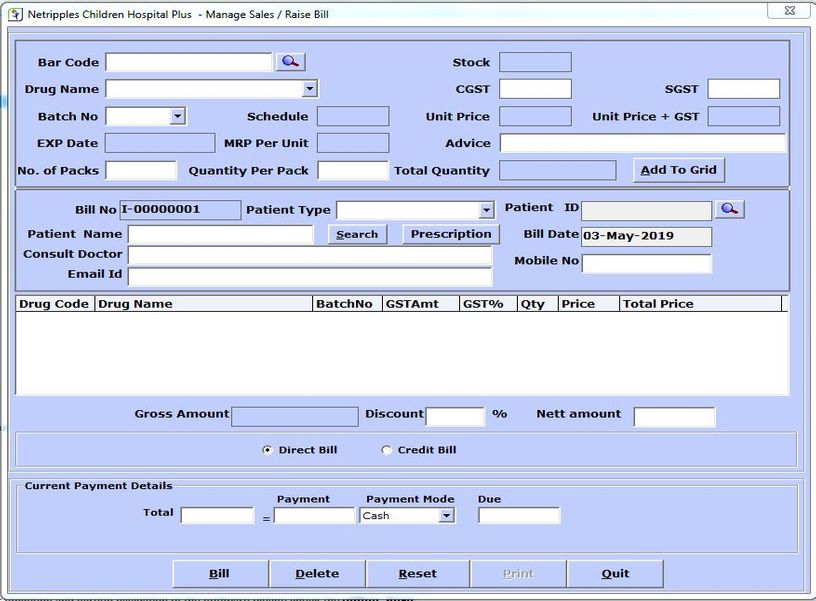Screen dimensions: 816x601
Task: Click the Reset button
Action: (417, 573)
